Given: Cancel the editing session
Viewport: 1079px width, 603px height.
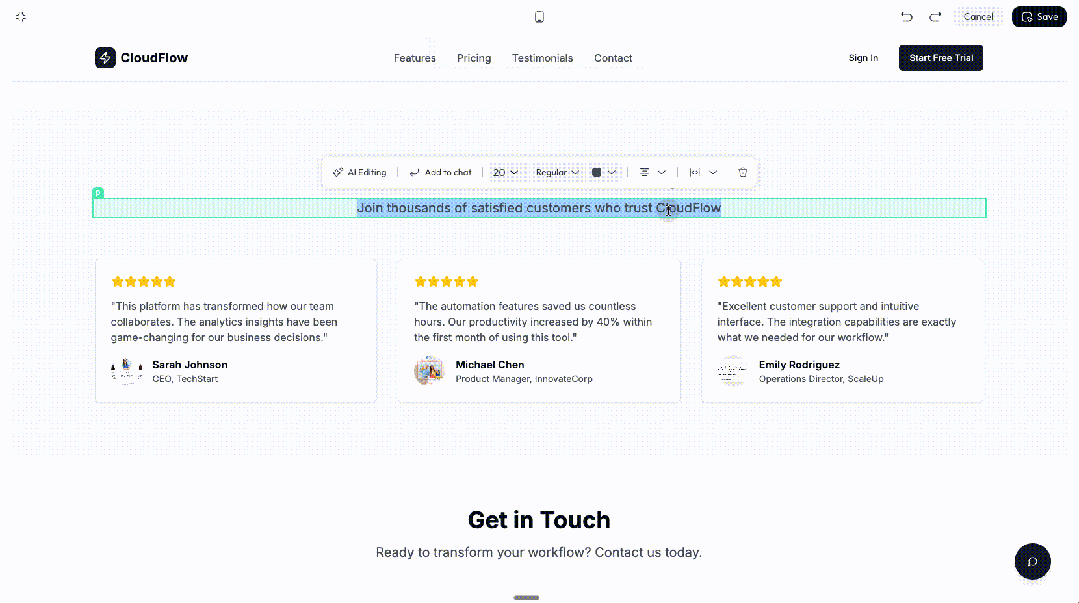Looking at the screenshot, I should 978,17.
